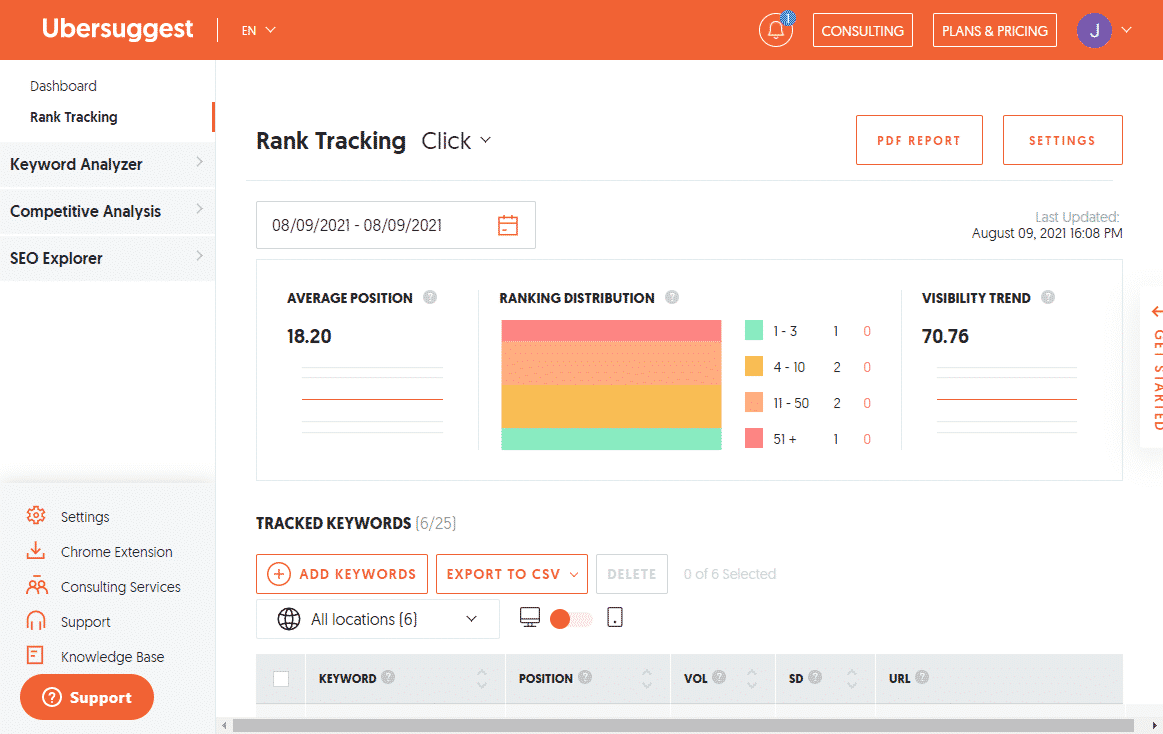The height and width of the screenshot is (734, 1163).
Task: Sort by Position column arrows
Action: pyautogui.click(x=647, y=678)
